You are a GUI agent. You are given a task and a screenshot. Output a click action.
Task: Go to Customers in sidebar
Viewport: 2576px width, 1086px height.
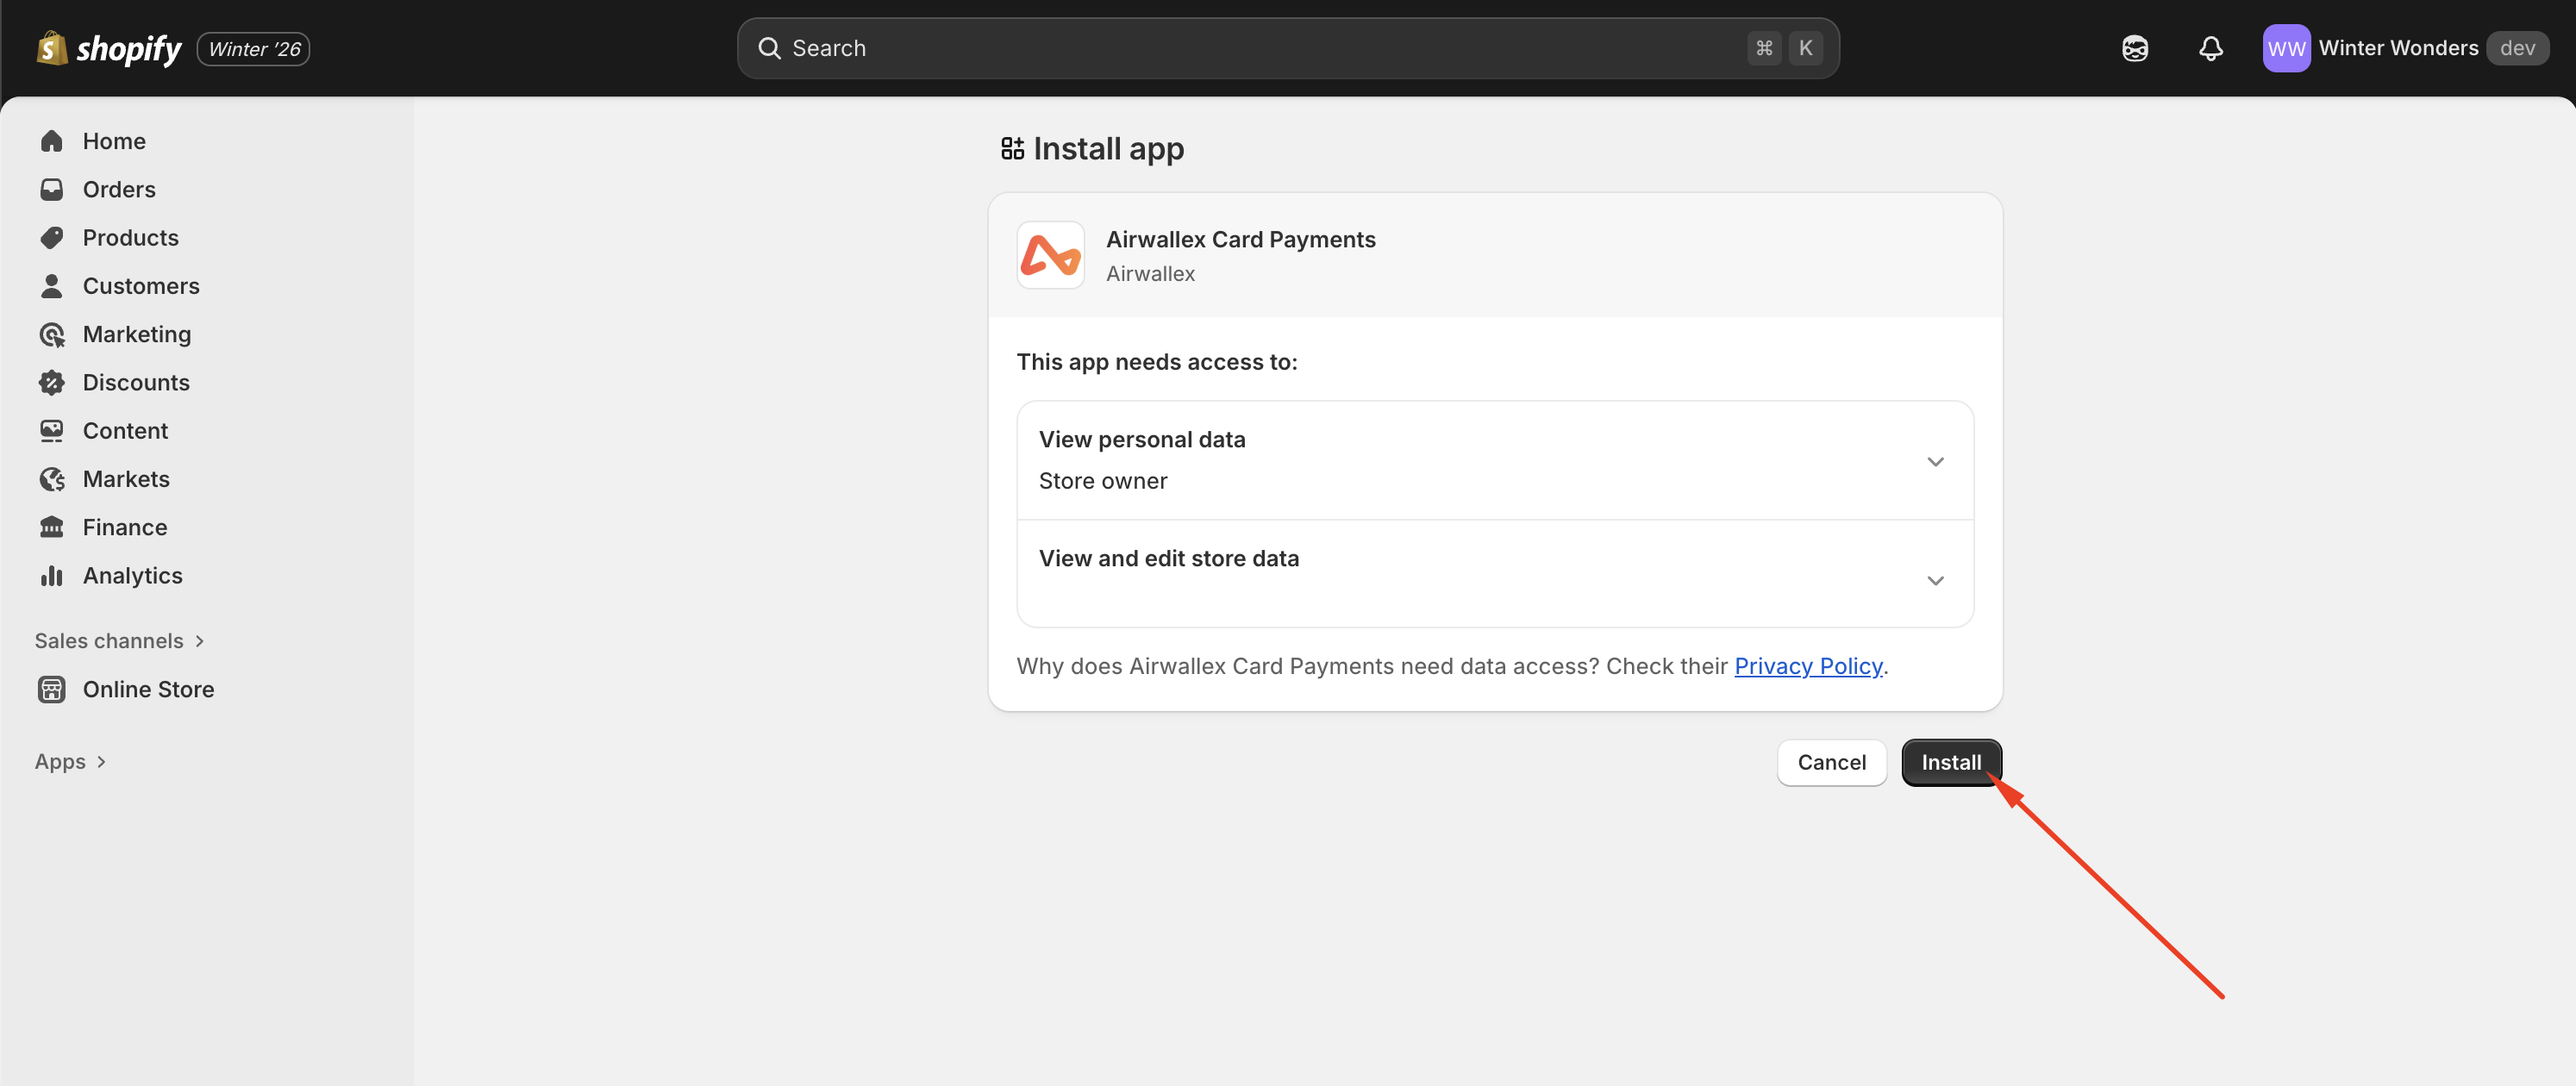(x=141, y=286)
